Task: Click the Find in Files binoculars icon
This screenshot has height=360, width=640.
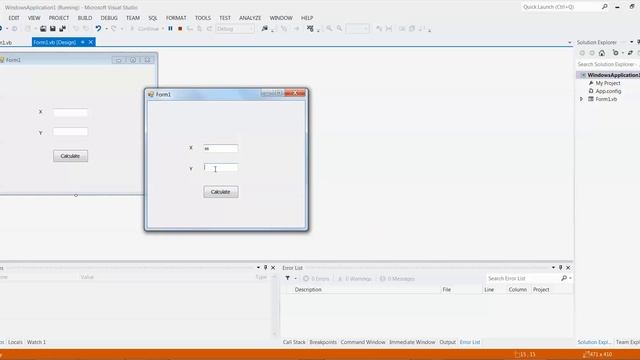Action: click(x=265, y=29)
